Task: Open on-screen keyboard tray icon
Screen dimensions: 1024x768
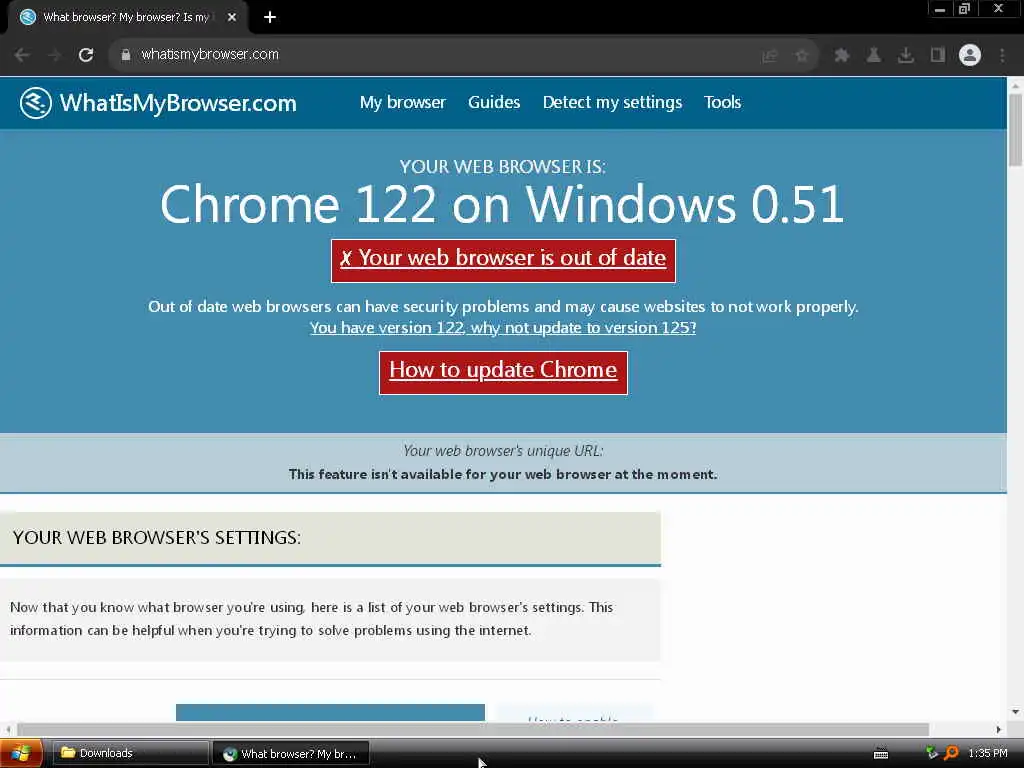Action: point(881,754)
